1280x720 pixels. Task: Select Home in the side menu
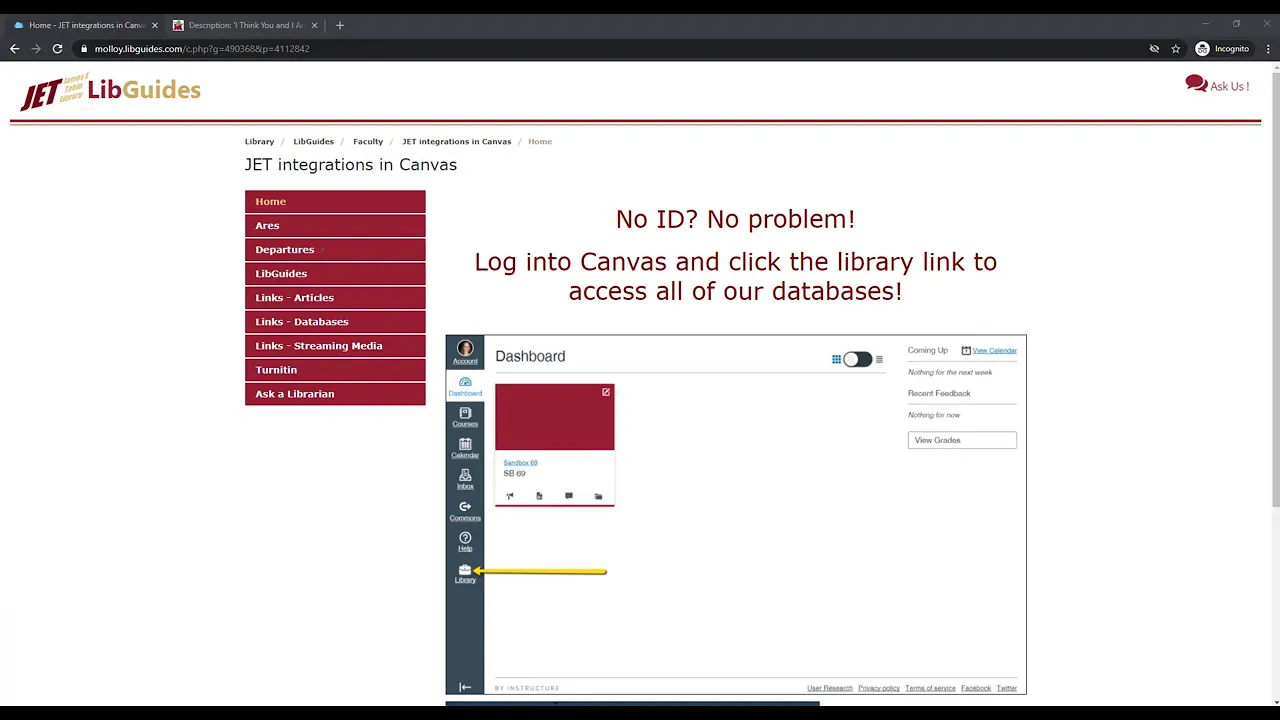pyautogui.click(x=335, y=201)
